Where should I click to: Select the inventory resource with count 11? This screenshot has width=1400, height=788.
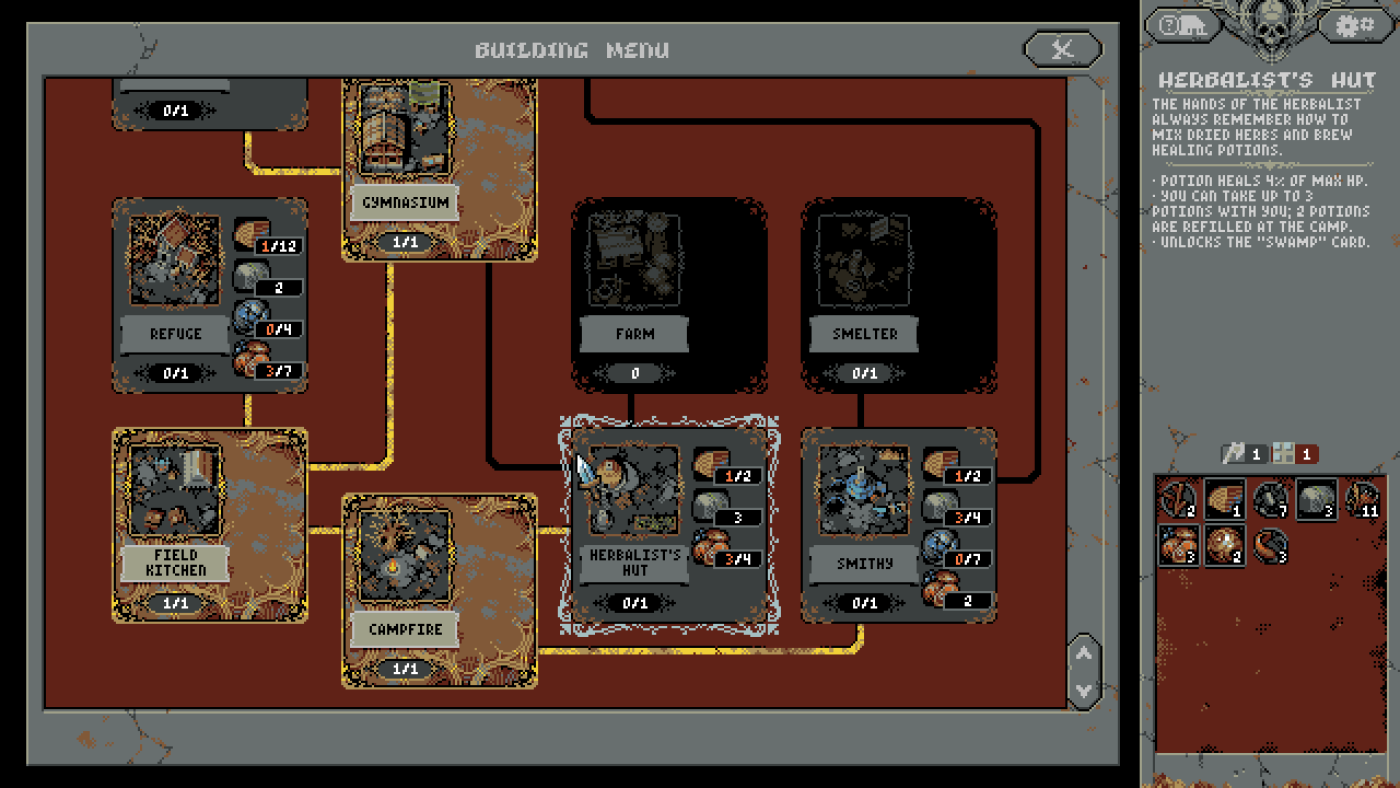click(1363, 499)
